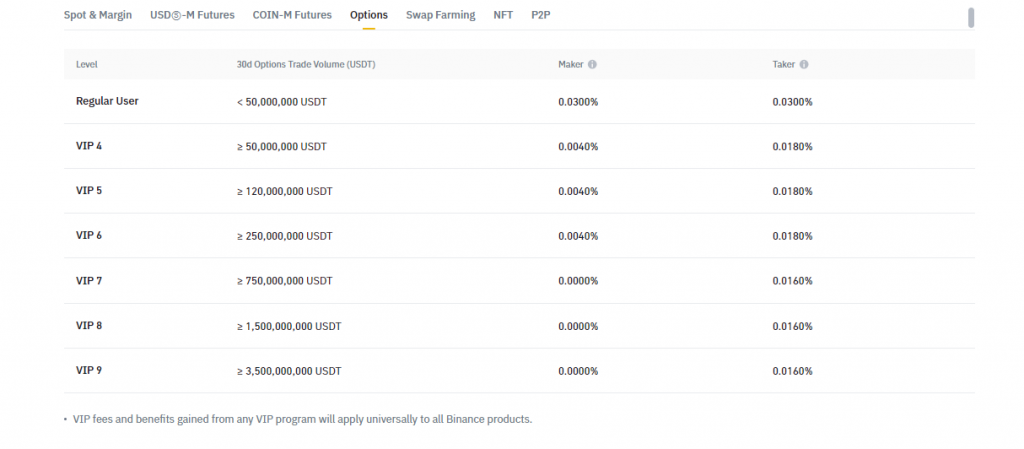The width and height of the screenshot is (1024, 449).
Task: Click the Level column header
Action: (x=87, y=65)
